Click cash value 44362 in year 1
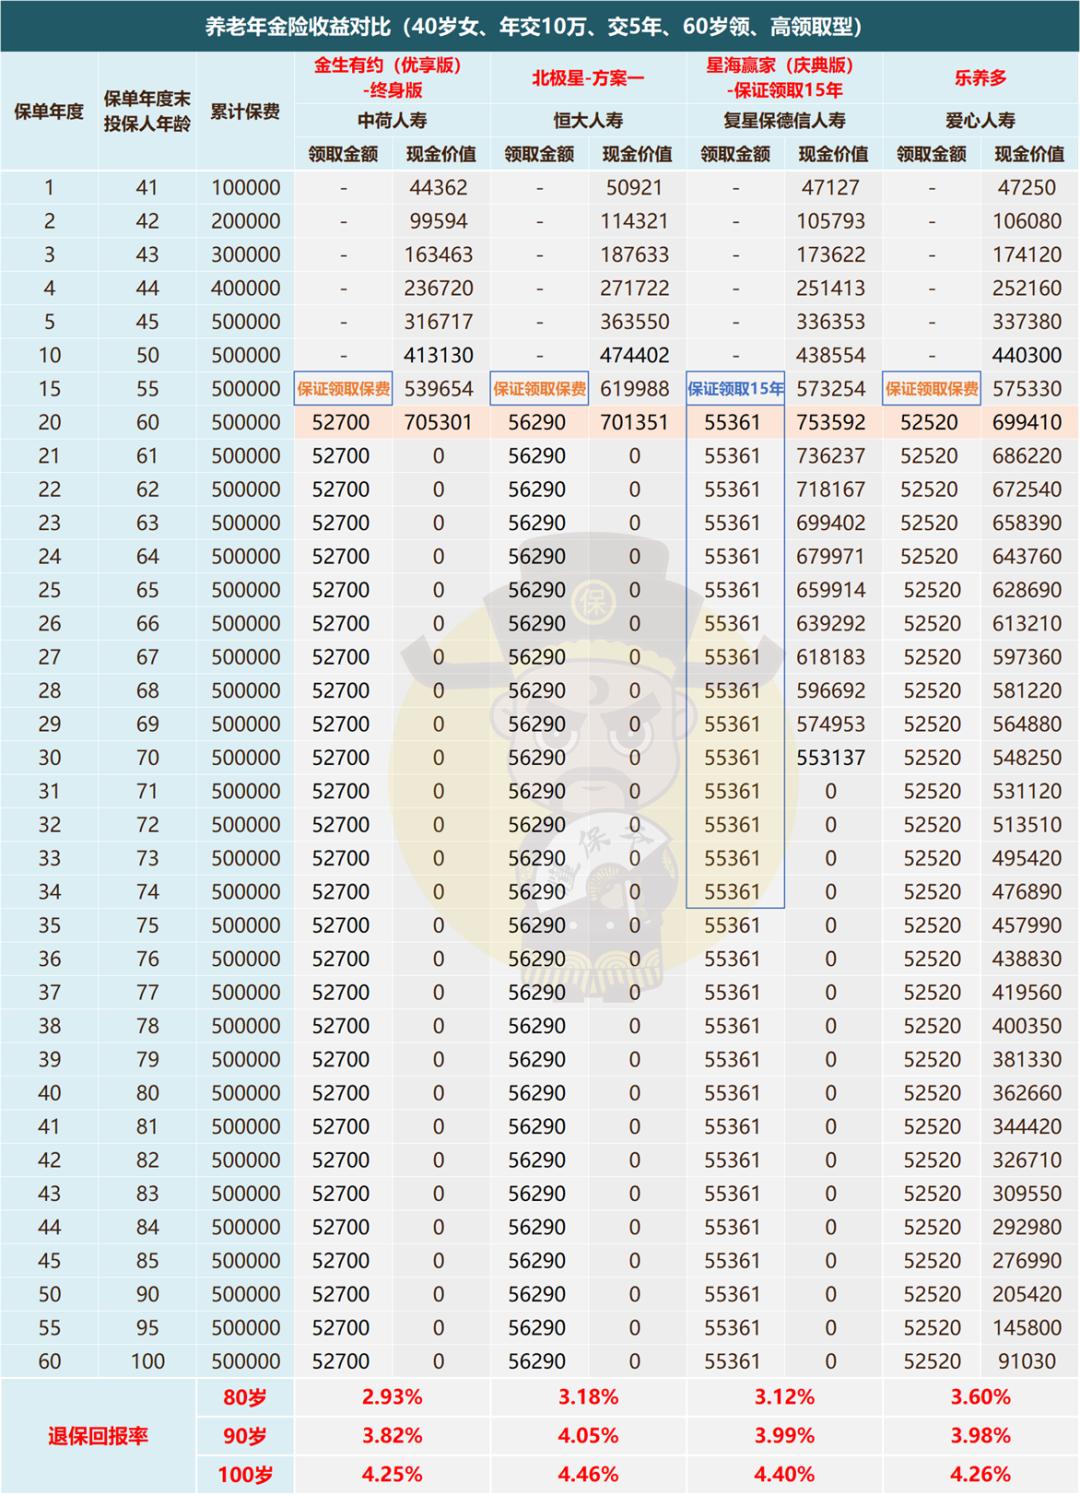 coord(439,187)
